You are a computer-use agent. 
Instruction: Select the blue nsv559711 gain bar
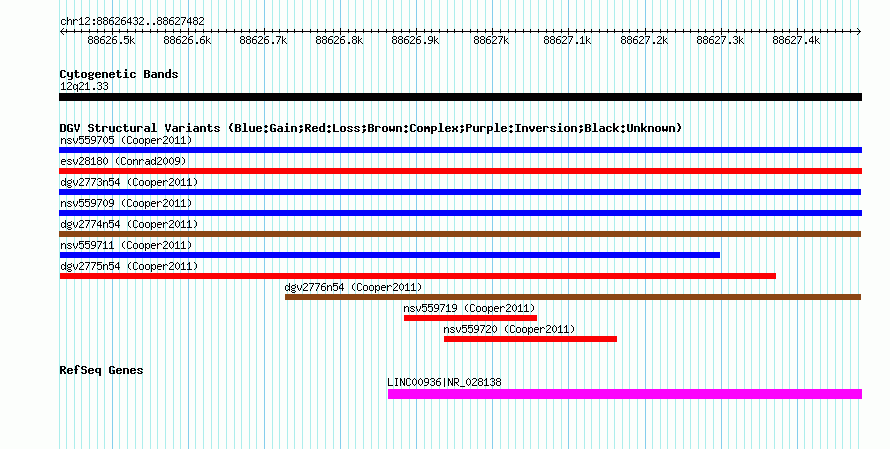click(x=389, y=255)
